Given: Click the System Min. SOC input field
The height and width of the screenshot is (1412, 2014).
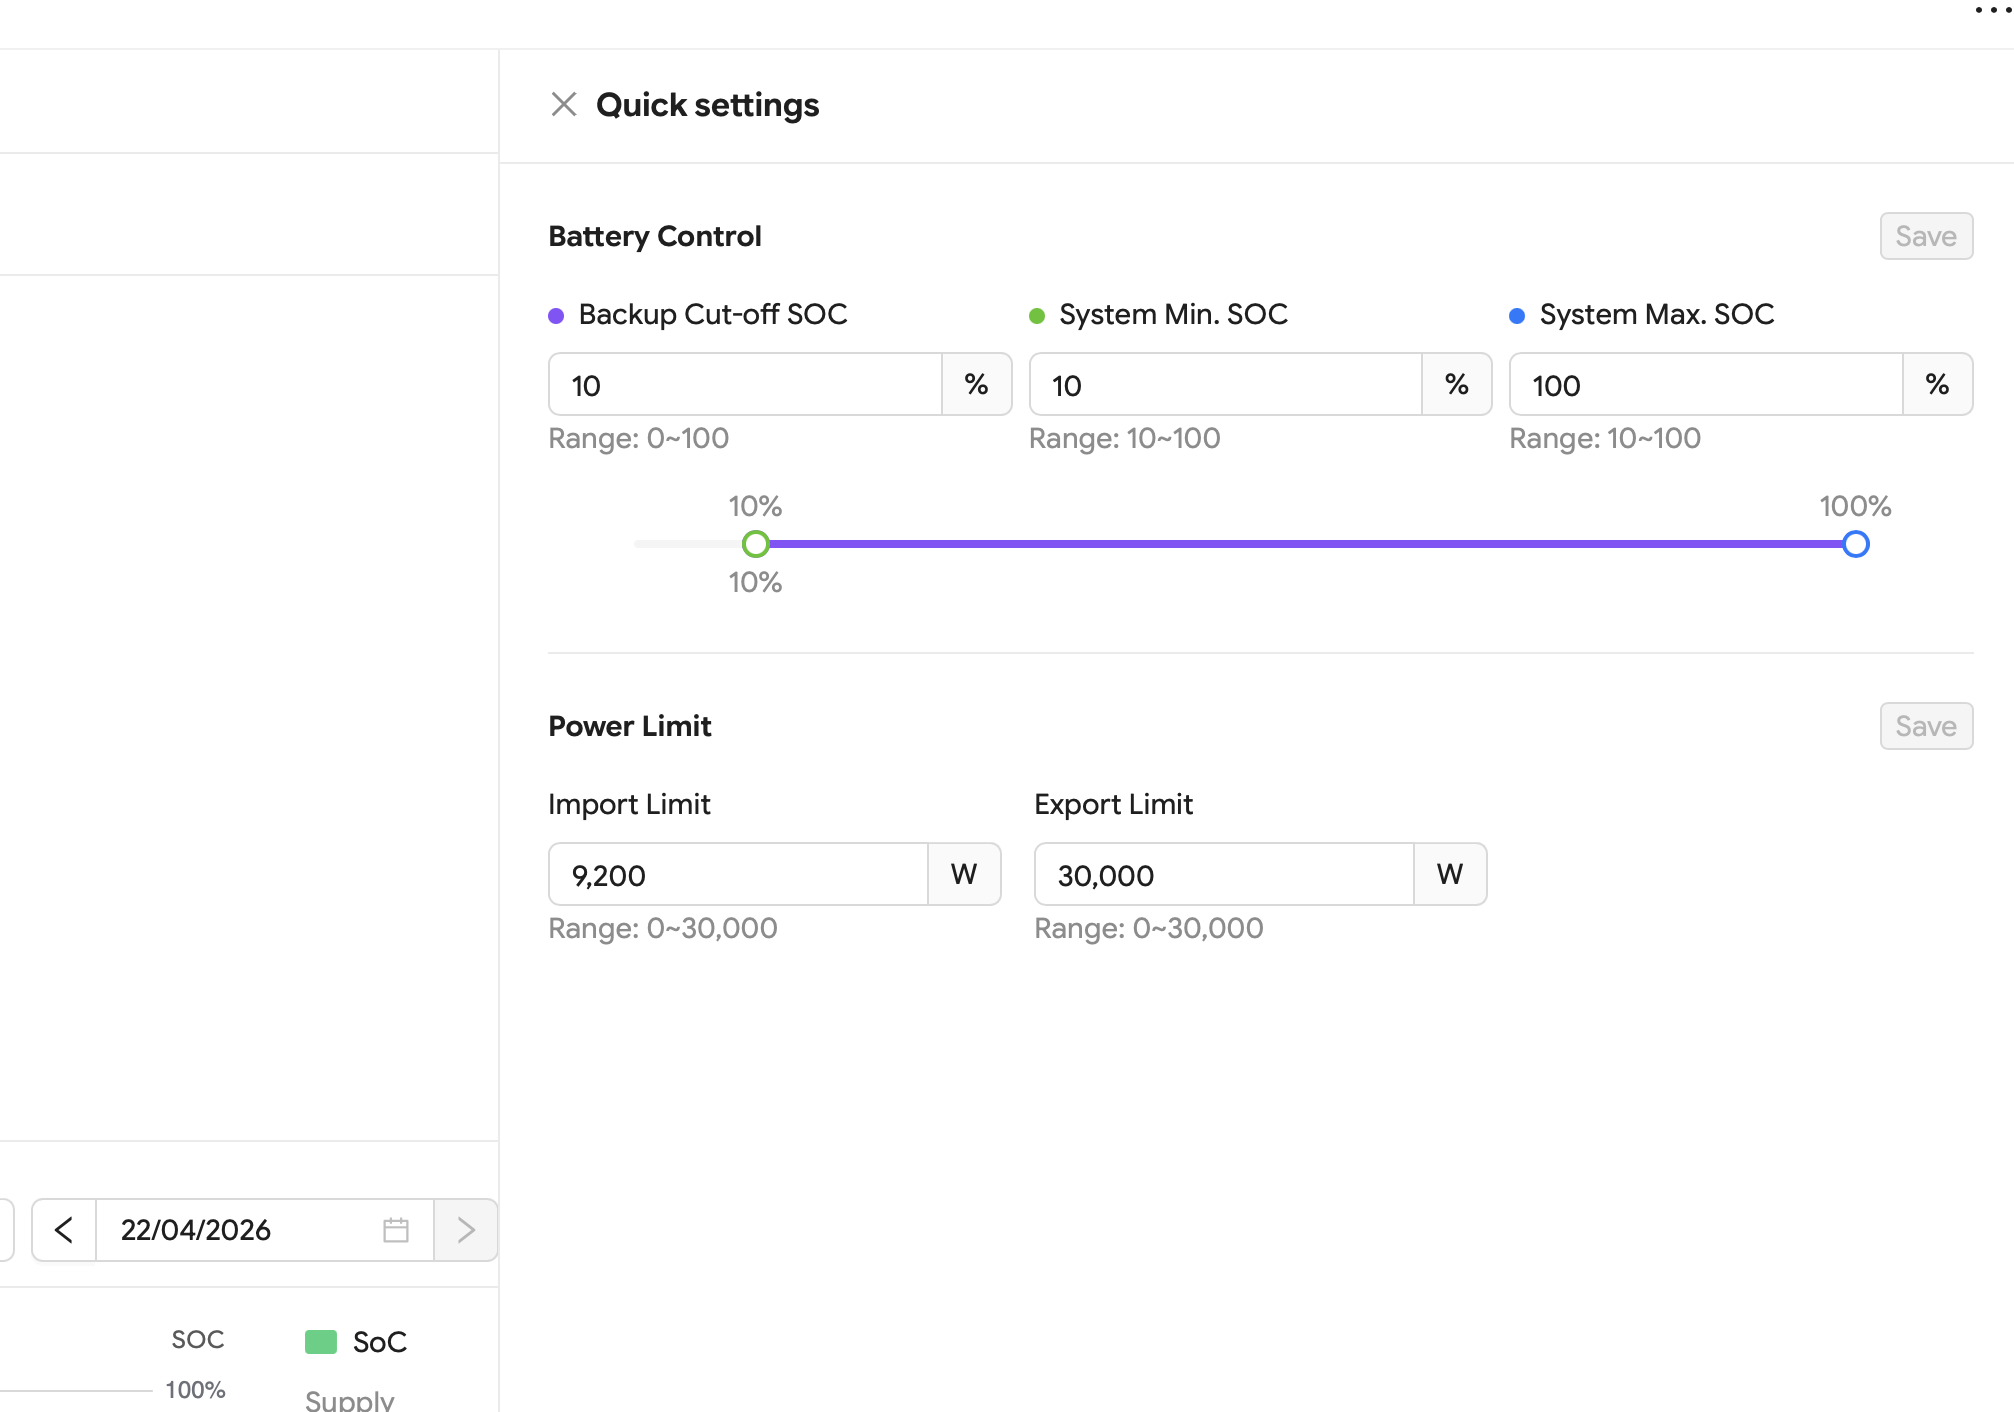Looking at the screenshot, I should click(1225, 385).
